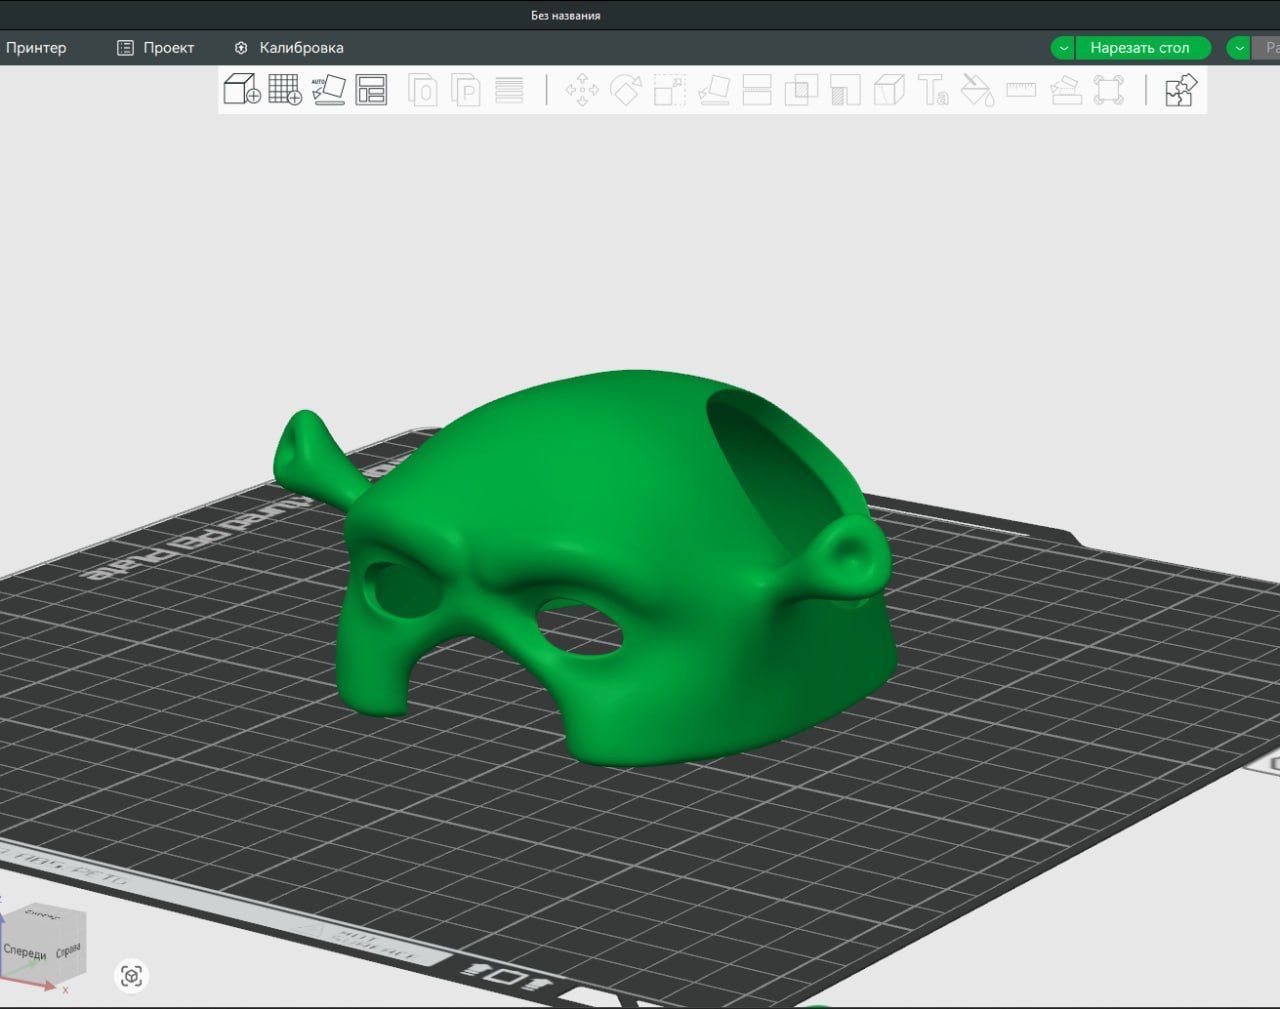Open the Support painting tool
1280x1009 pixels.
tap(845, 90)
